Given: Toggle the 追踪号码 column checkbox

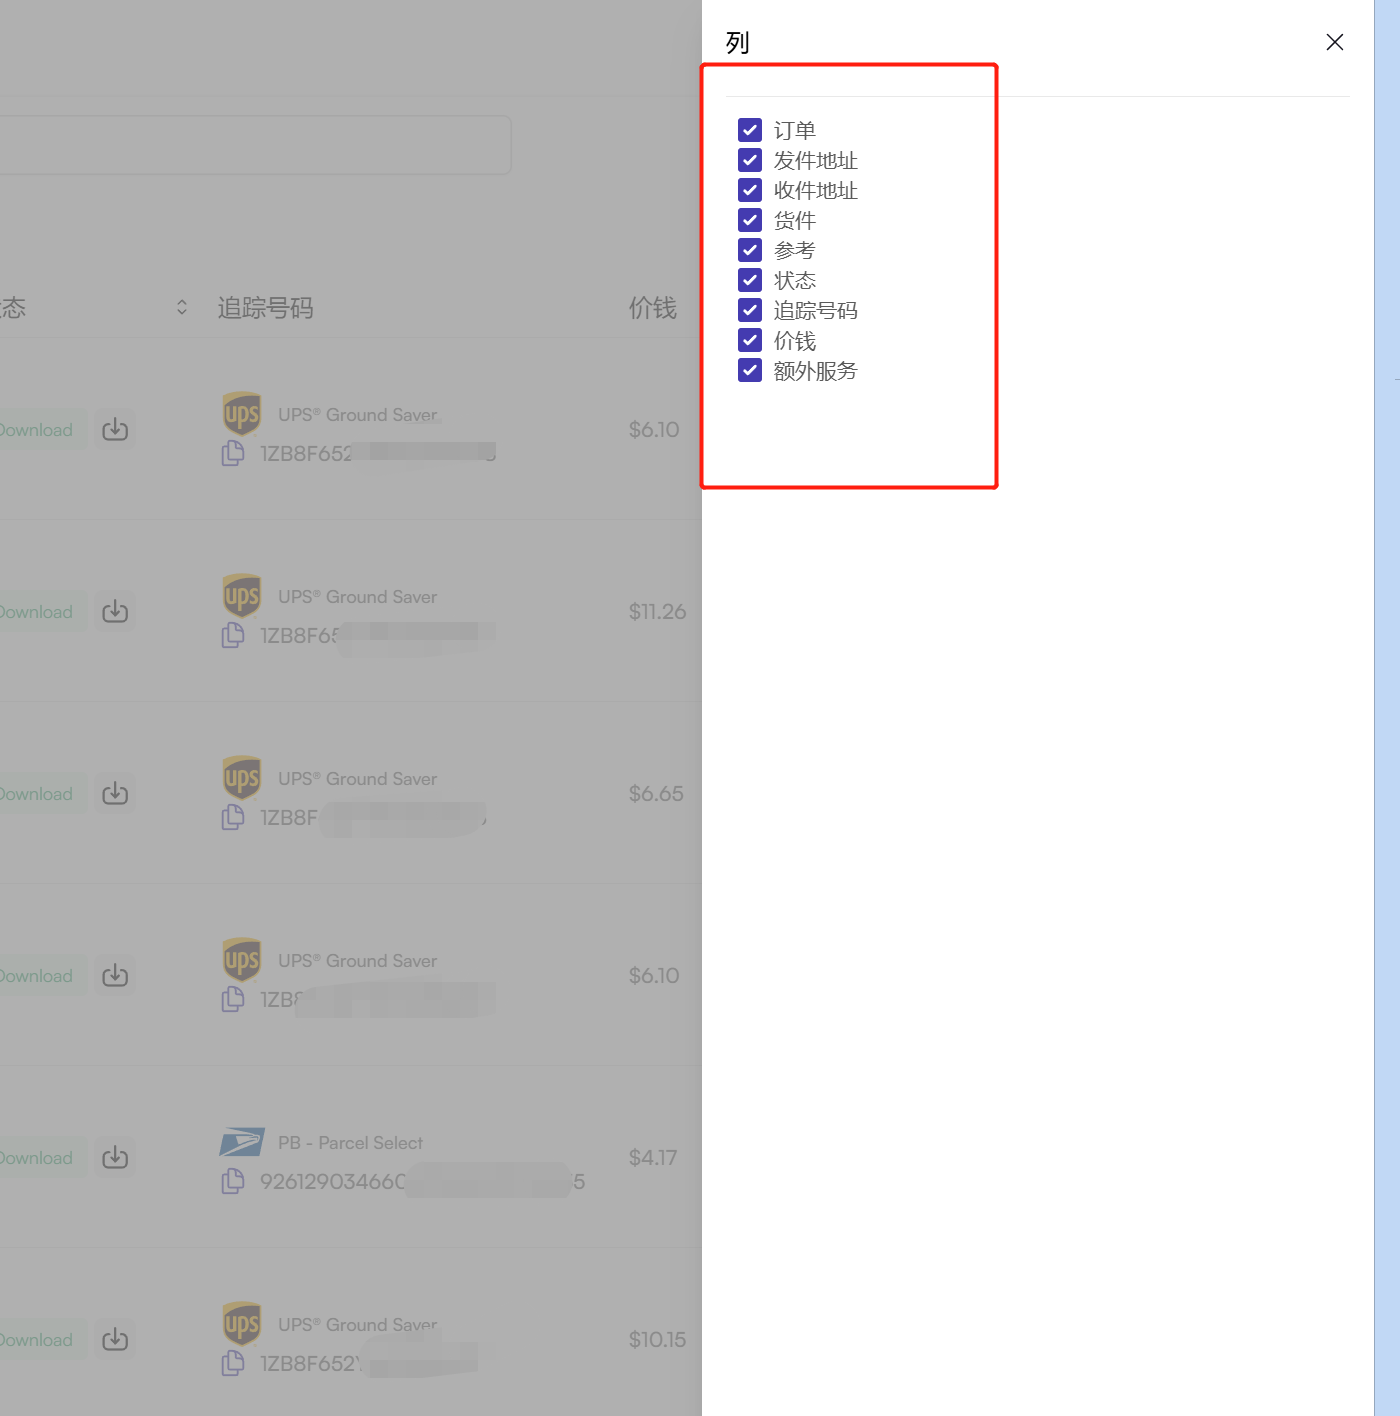Looking at the screenshot, I should tap(750, 310).
